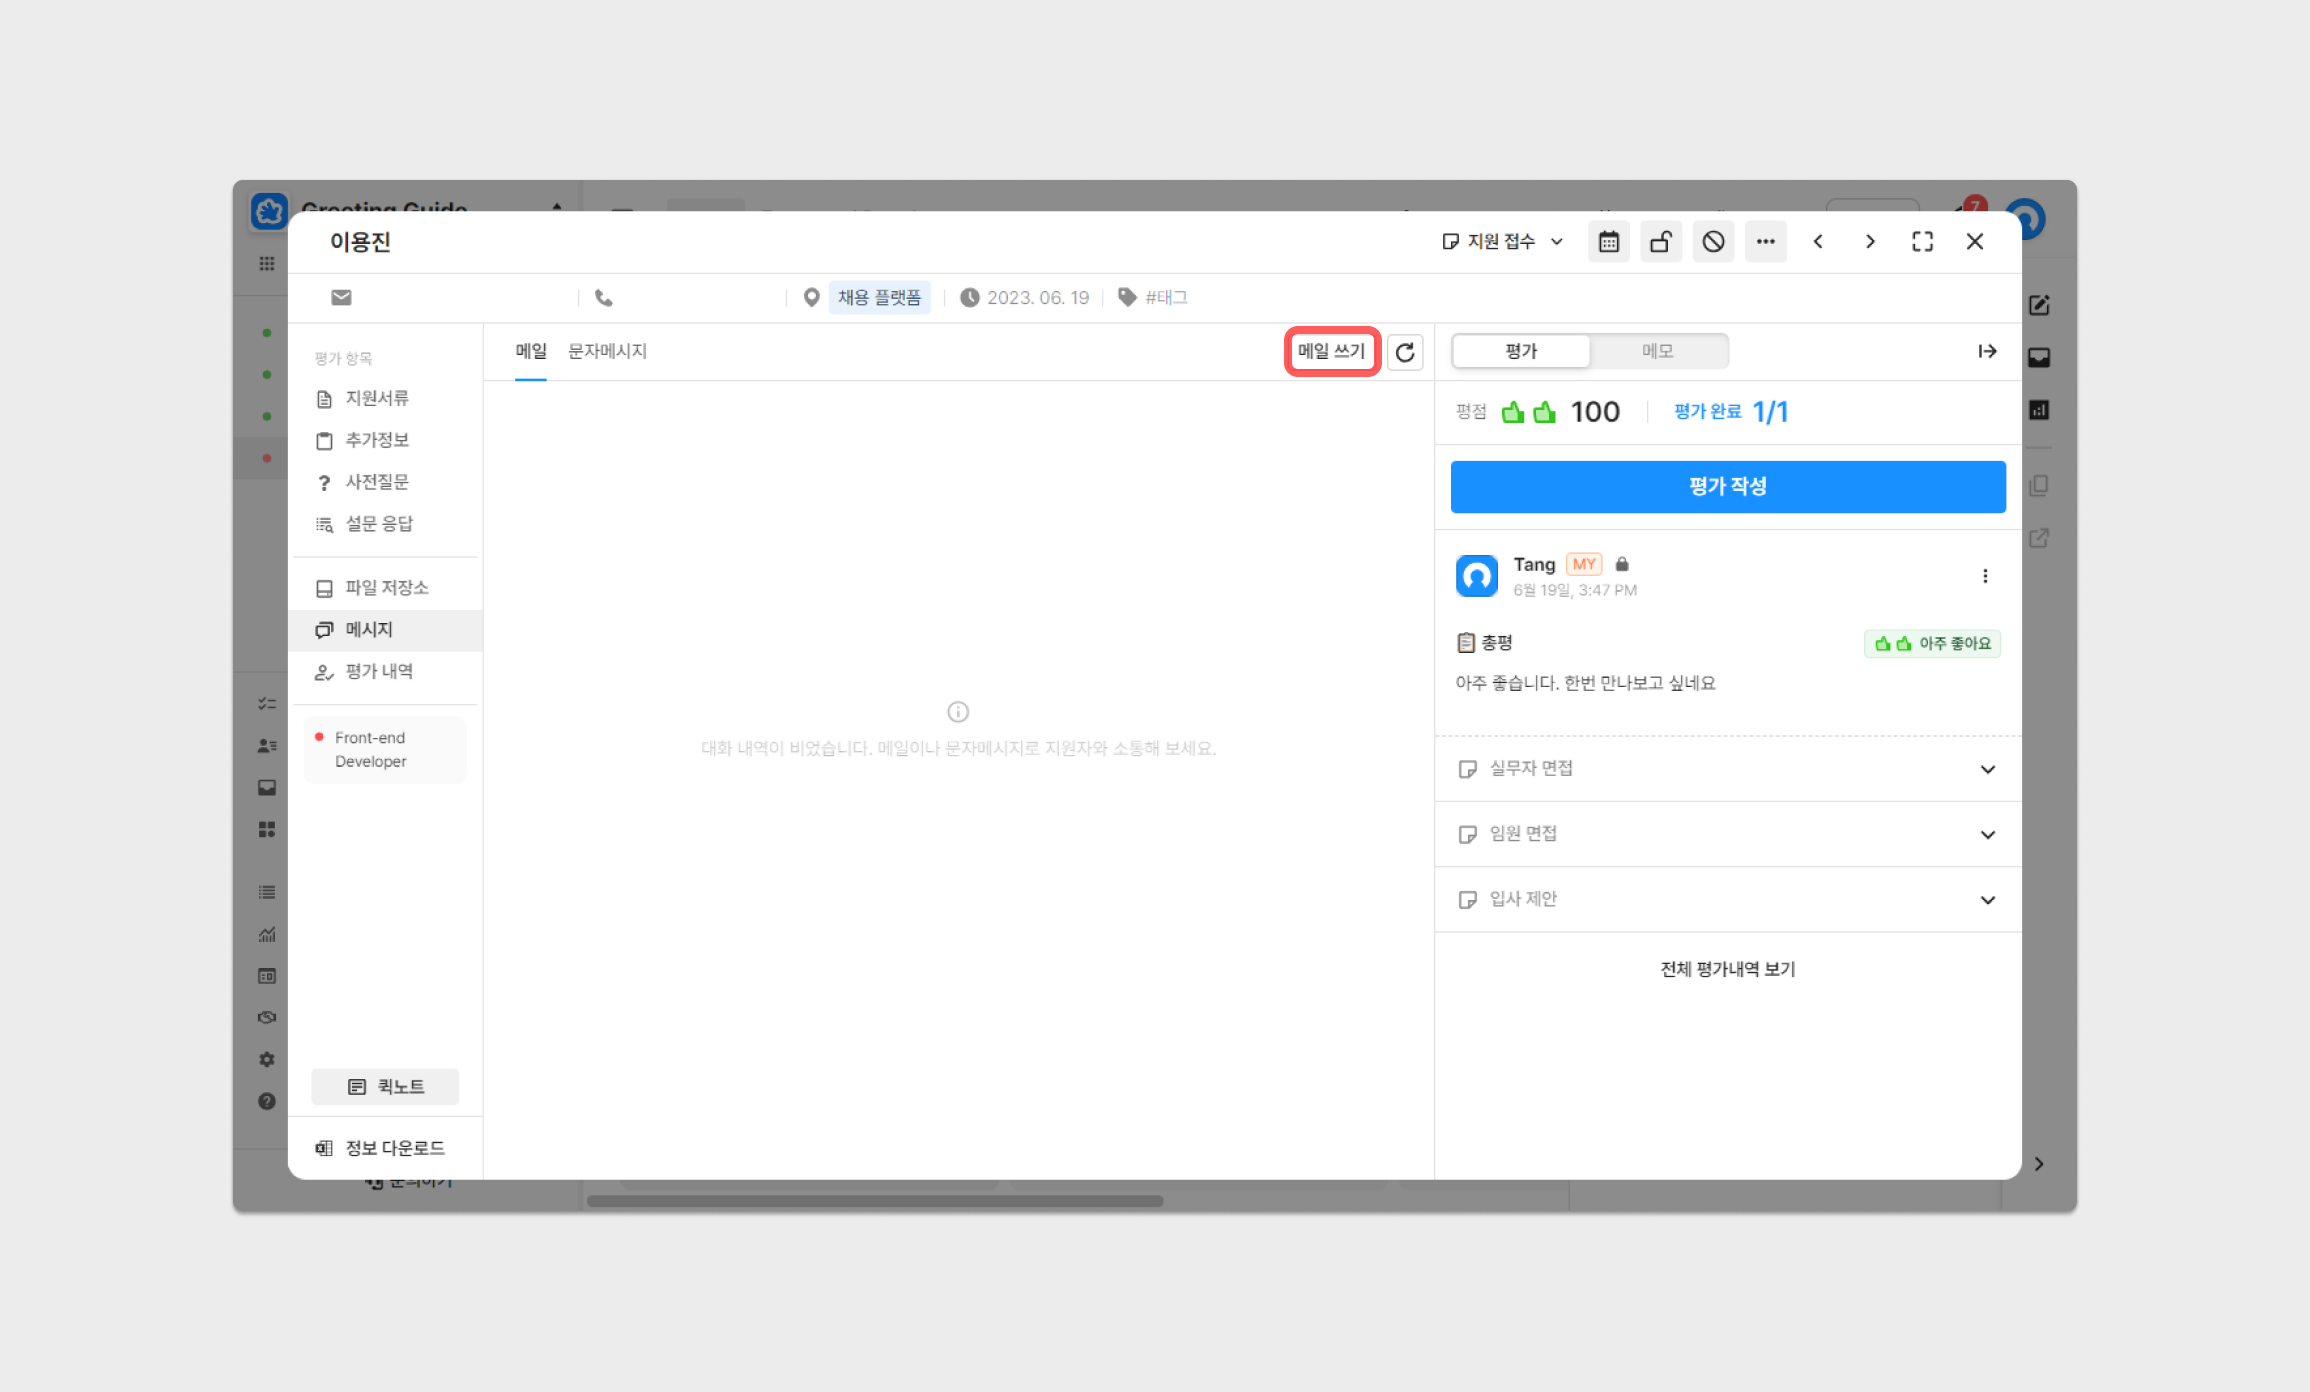Open the 지원 접수 stage dropdown

coord(1502,242)
